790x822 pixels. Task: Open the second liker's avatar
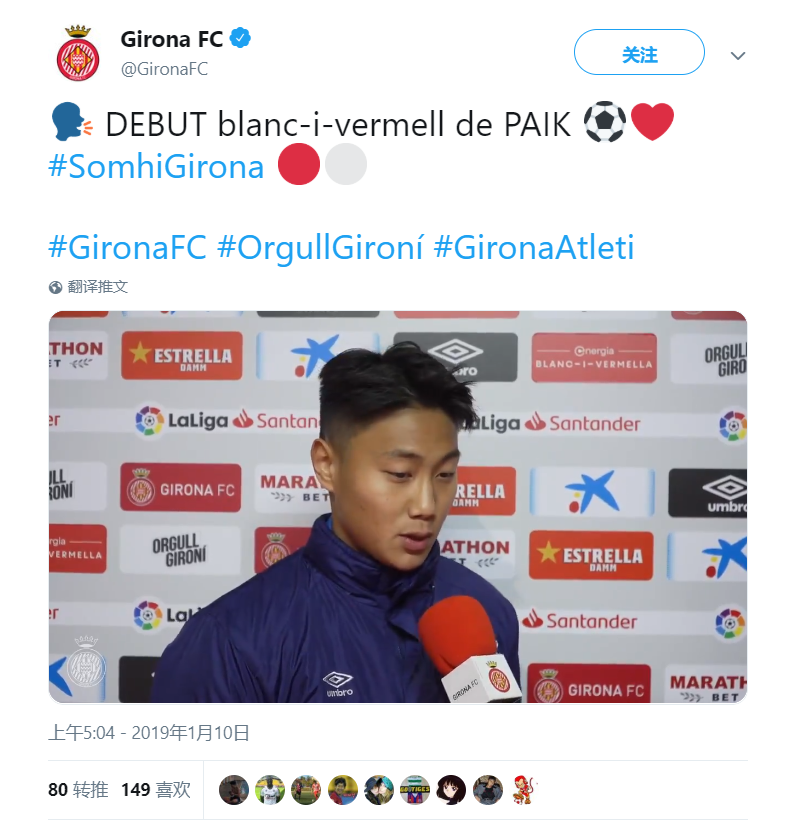[x=270, y=789]
